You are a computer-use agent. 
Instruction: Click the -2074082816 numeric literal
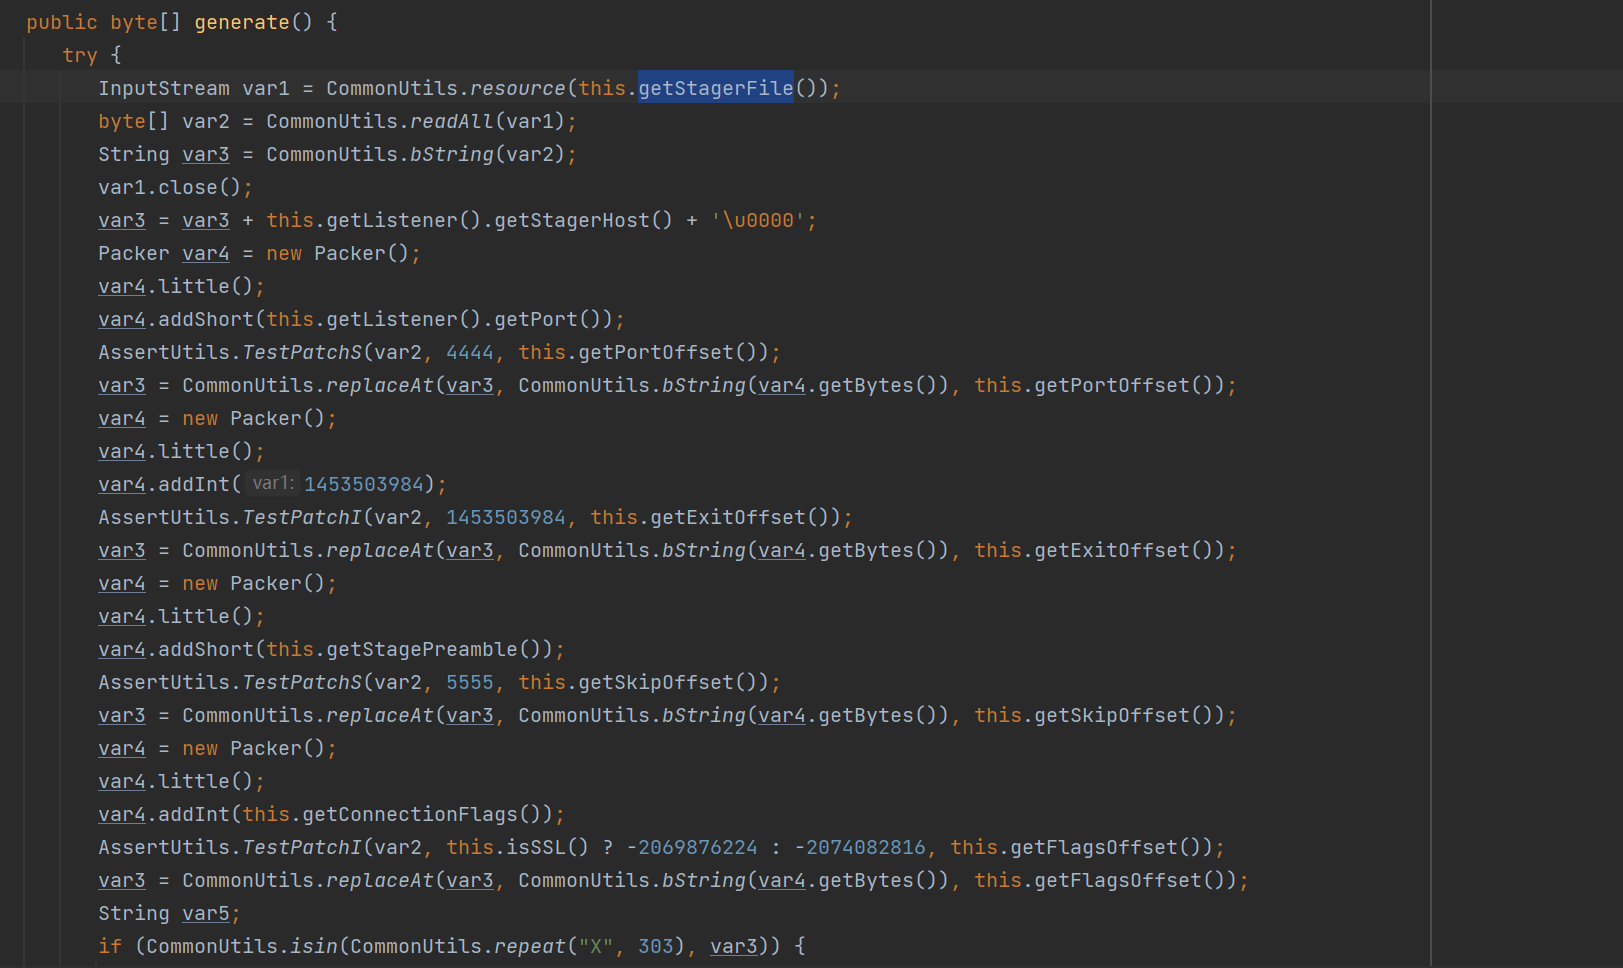click(x=860, y=847)
